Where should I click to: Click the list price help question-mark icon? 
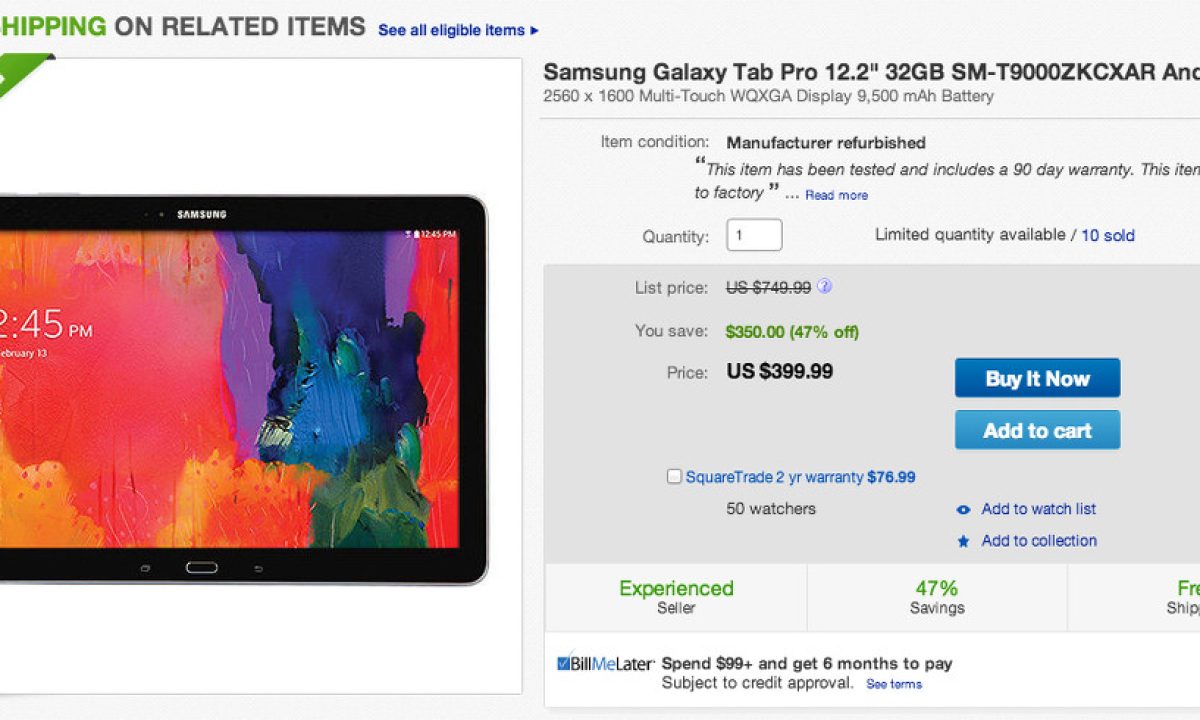coord(824,287)
